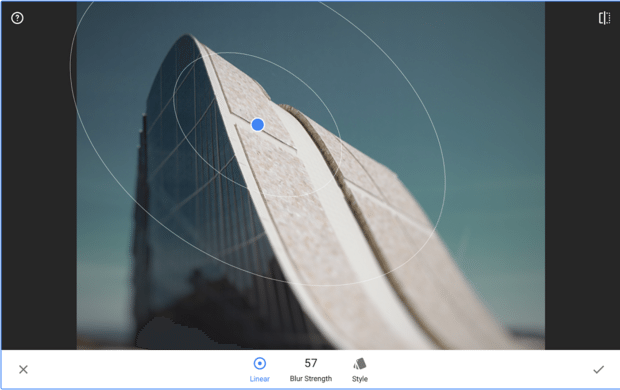Tap the blue focus center point
Viewport: 620px width, 390px height.
point(258,125)
